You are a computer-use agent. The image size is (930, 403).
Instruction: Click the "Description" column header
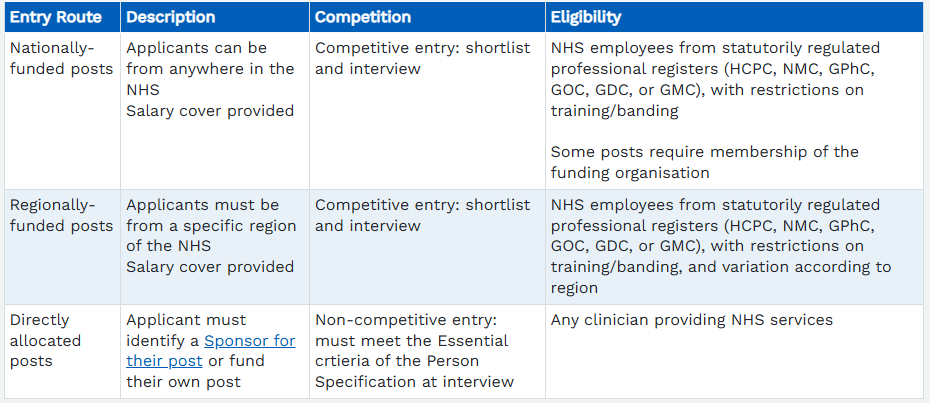pos(170,17)
